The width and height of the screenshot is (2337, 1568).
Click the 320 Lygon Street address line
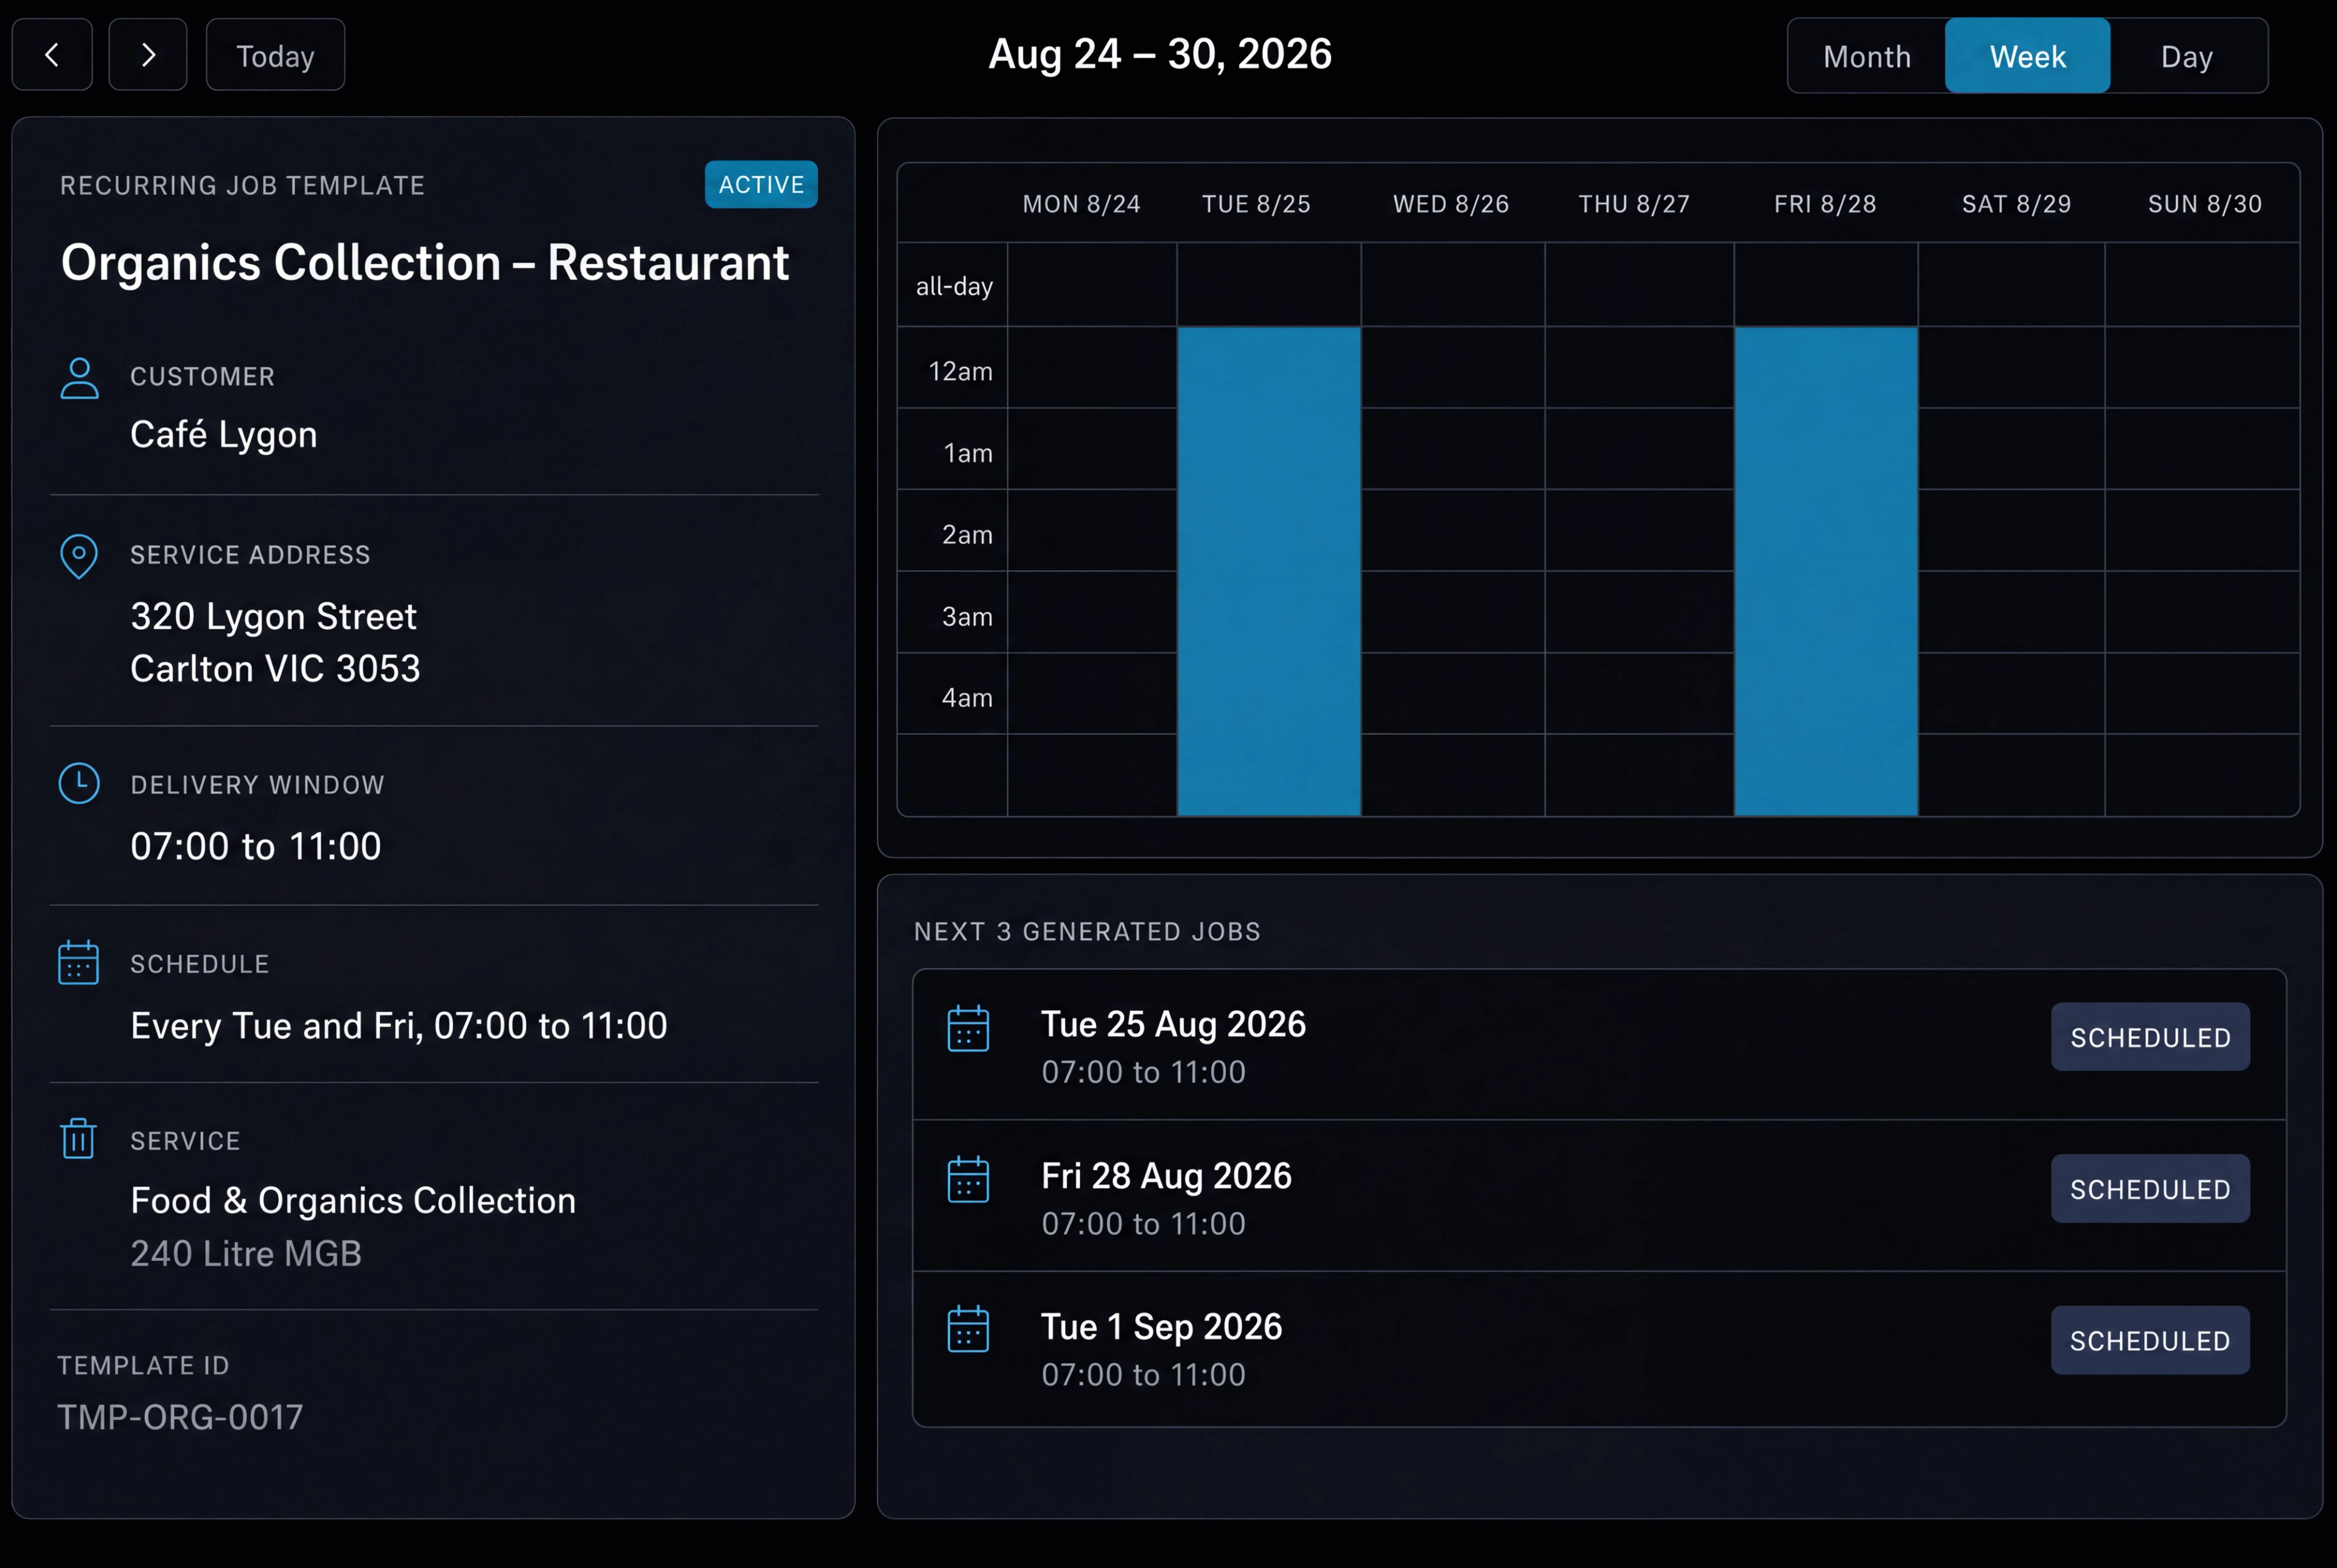point(273,617)
